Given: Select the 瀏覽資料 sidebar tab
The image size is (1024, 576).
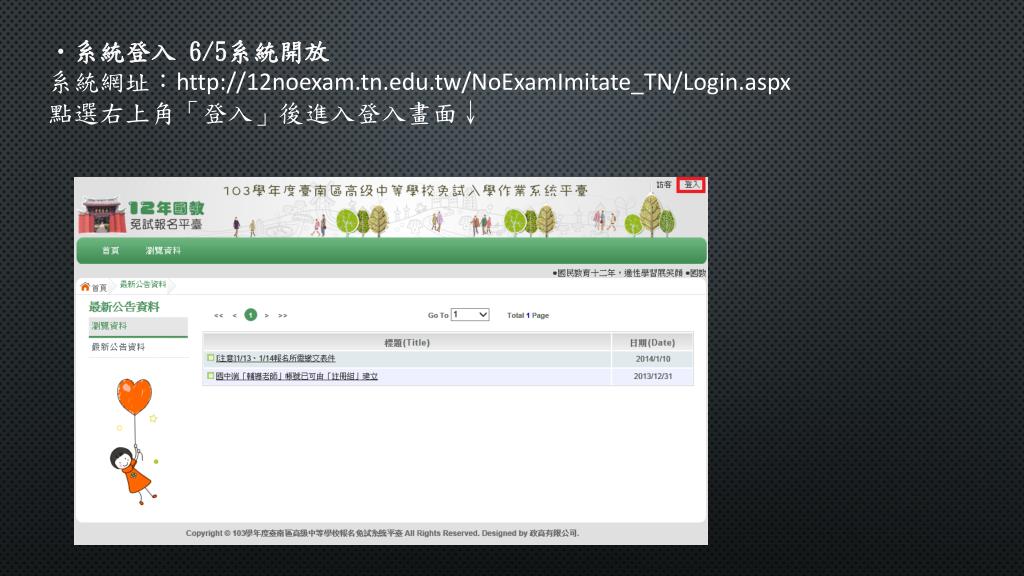Looking at the screenshot, I should click(x=138, y=327).
